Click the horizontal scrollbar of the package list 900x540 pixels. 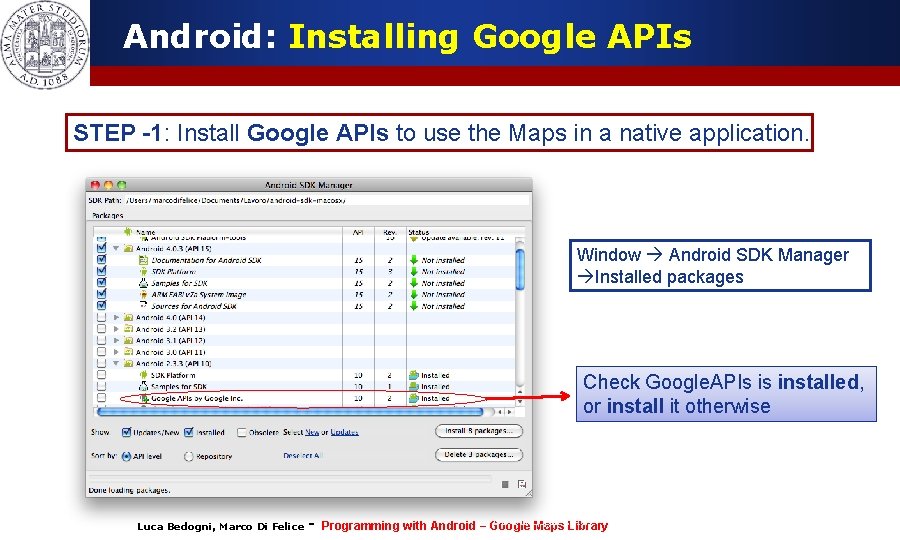coord(290,411)
